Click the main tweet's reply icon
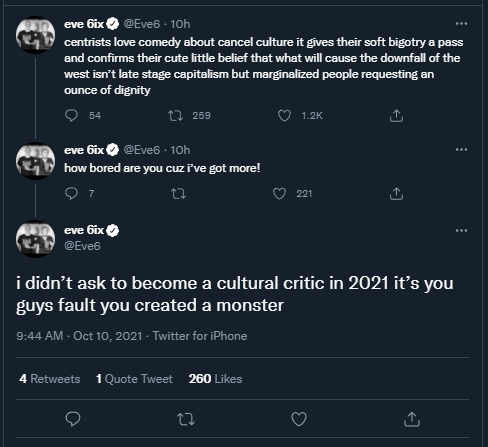This screenshot has height=447, width=488. pyautogui.click(x=73, y=419)
